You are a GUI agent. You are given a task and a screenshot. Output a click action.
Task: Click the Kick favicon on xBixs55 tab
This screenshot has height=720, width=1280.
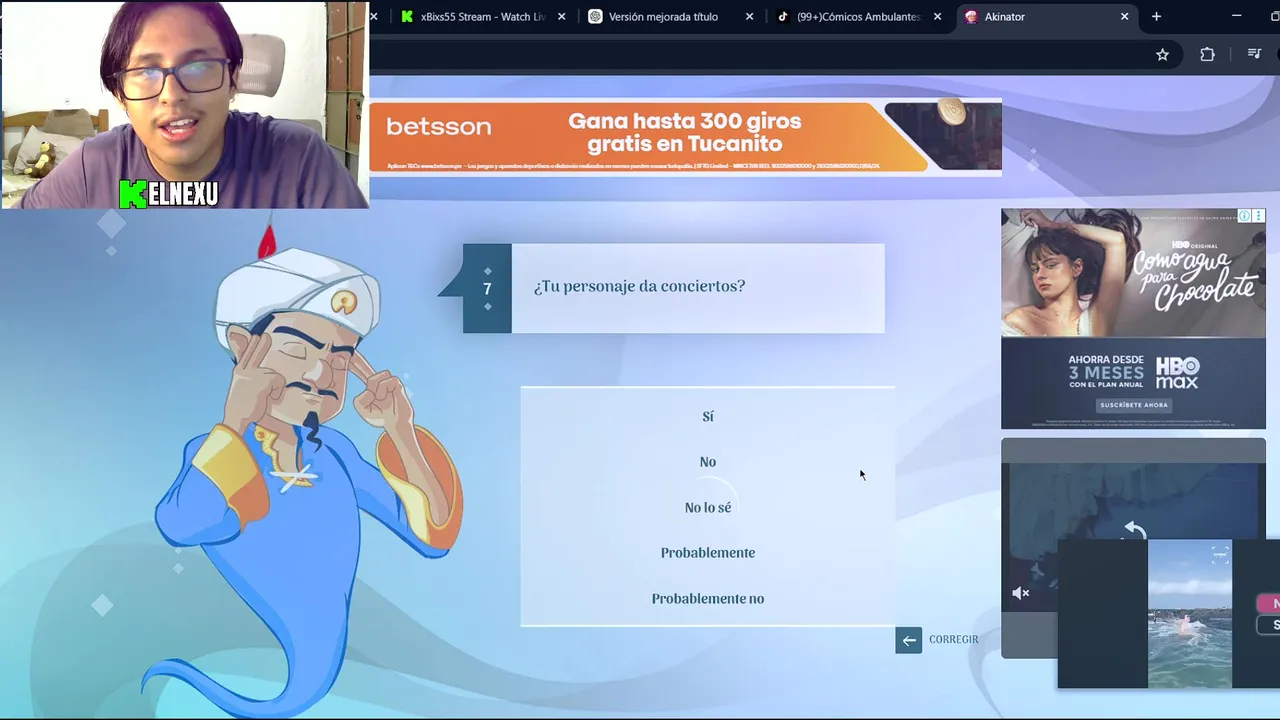407,17
